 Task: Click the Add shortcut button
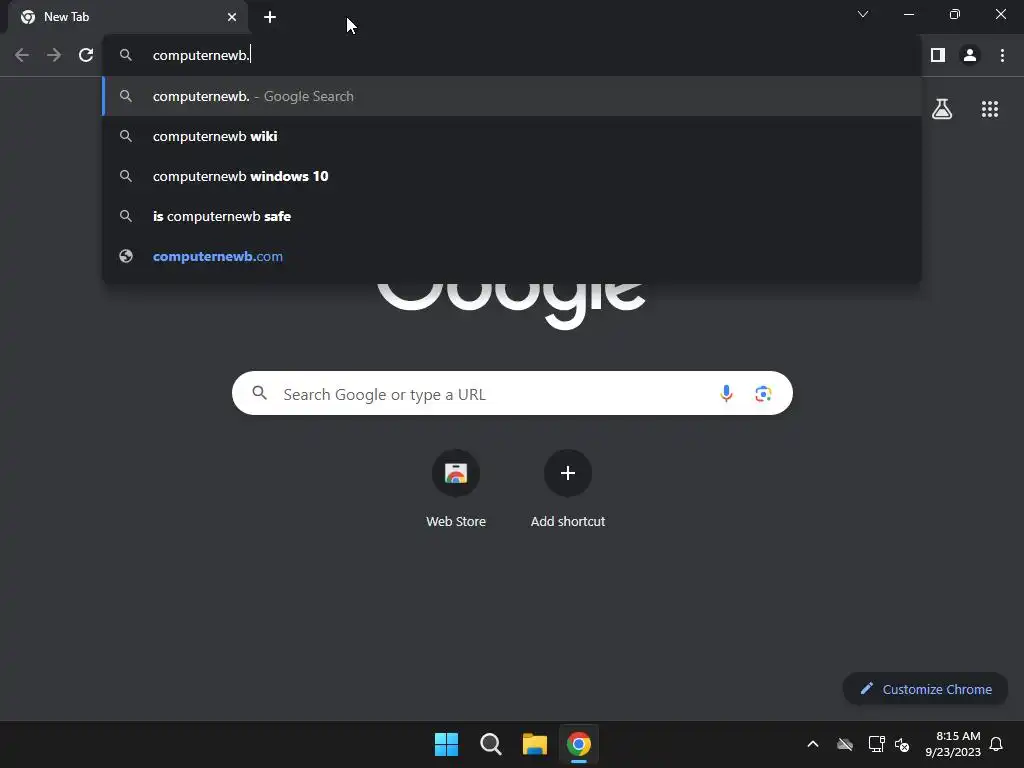[568, 488]
